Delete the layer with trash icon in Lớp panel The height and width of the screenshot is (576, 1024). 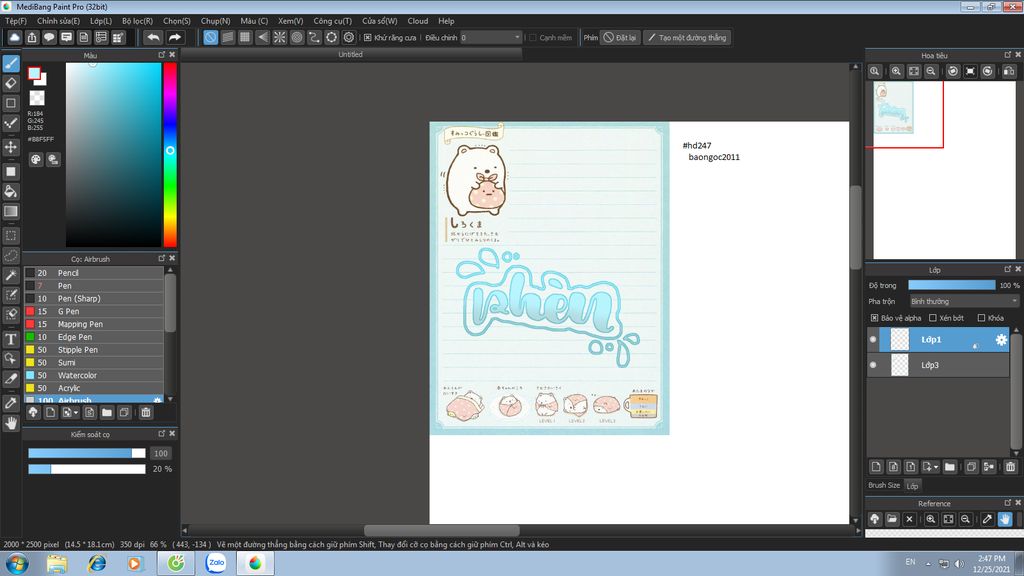coord(1010,466)
